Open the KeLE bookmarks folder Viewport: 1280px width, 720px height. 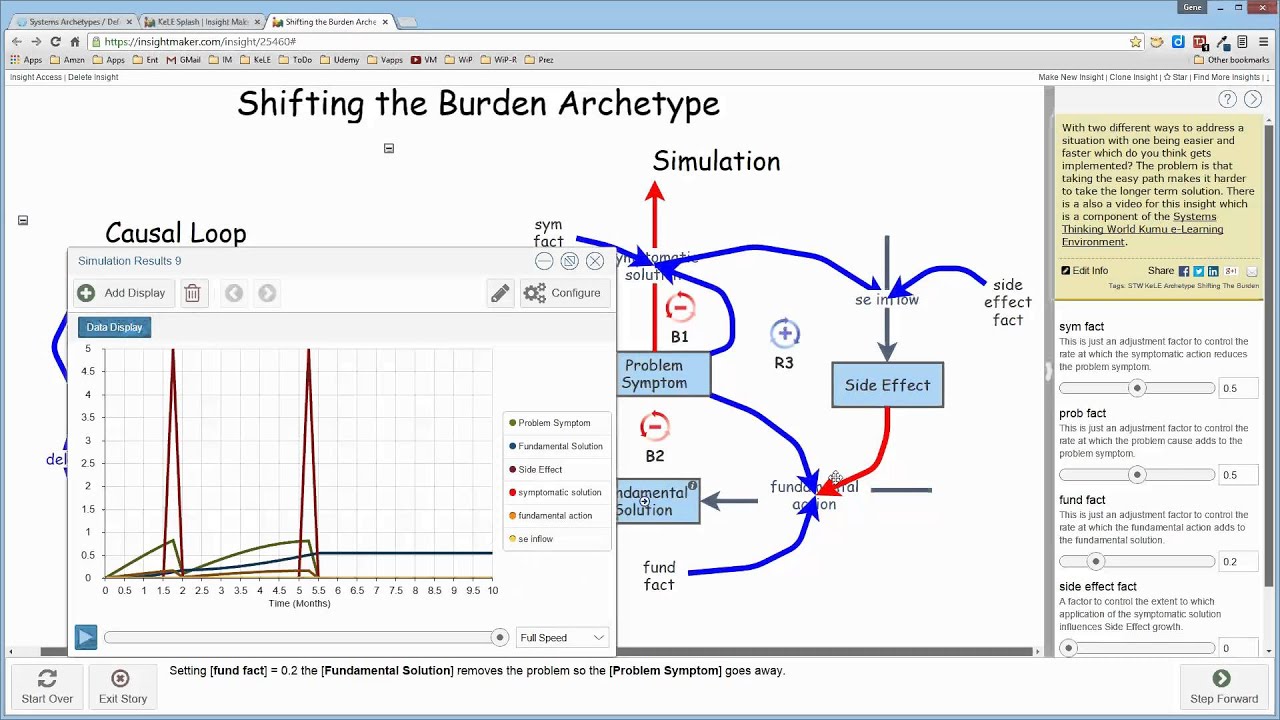tap(254, 60)
